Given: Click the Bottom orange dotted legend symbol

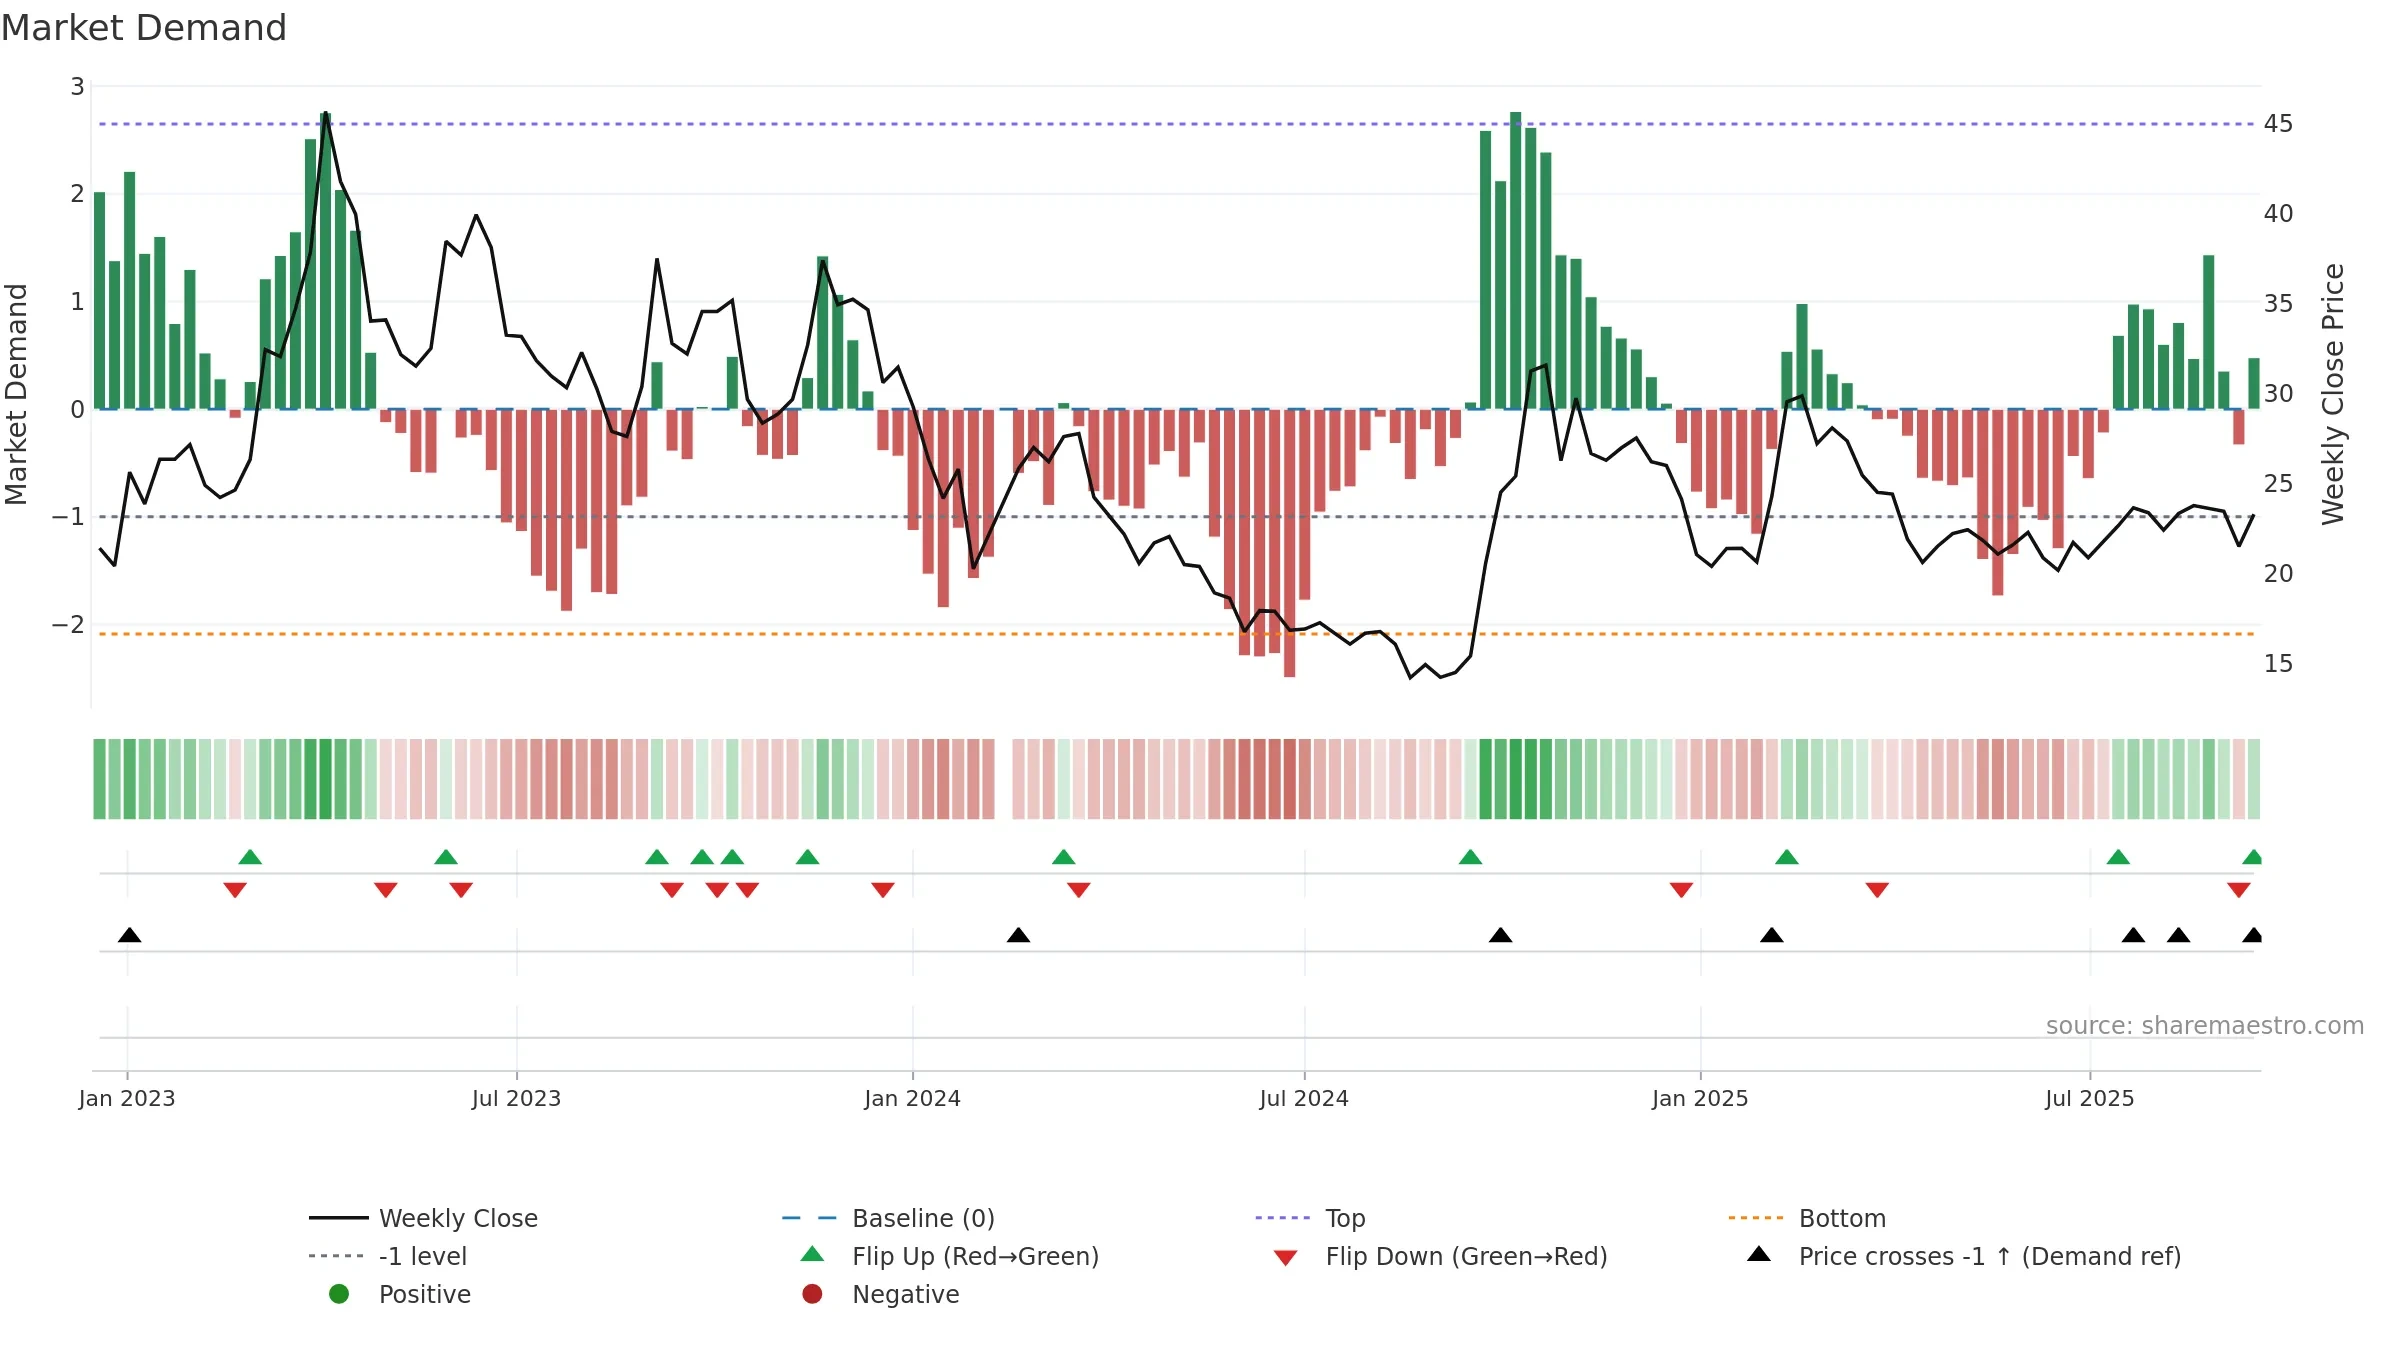Looking at the screenshot, I should tap(1756, 1218).
